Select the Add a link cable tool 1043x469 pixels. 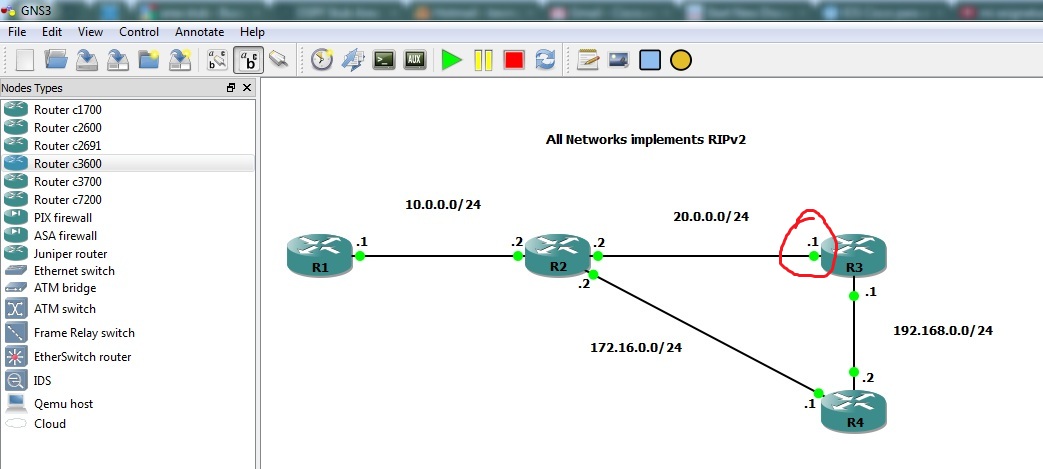coord(279,60)
